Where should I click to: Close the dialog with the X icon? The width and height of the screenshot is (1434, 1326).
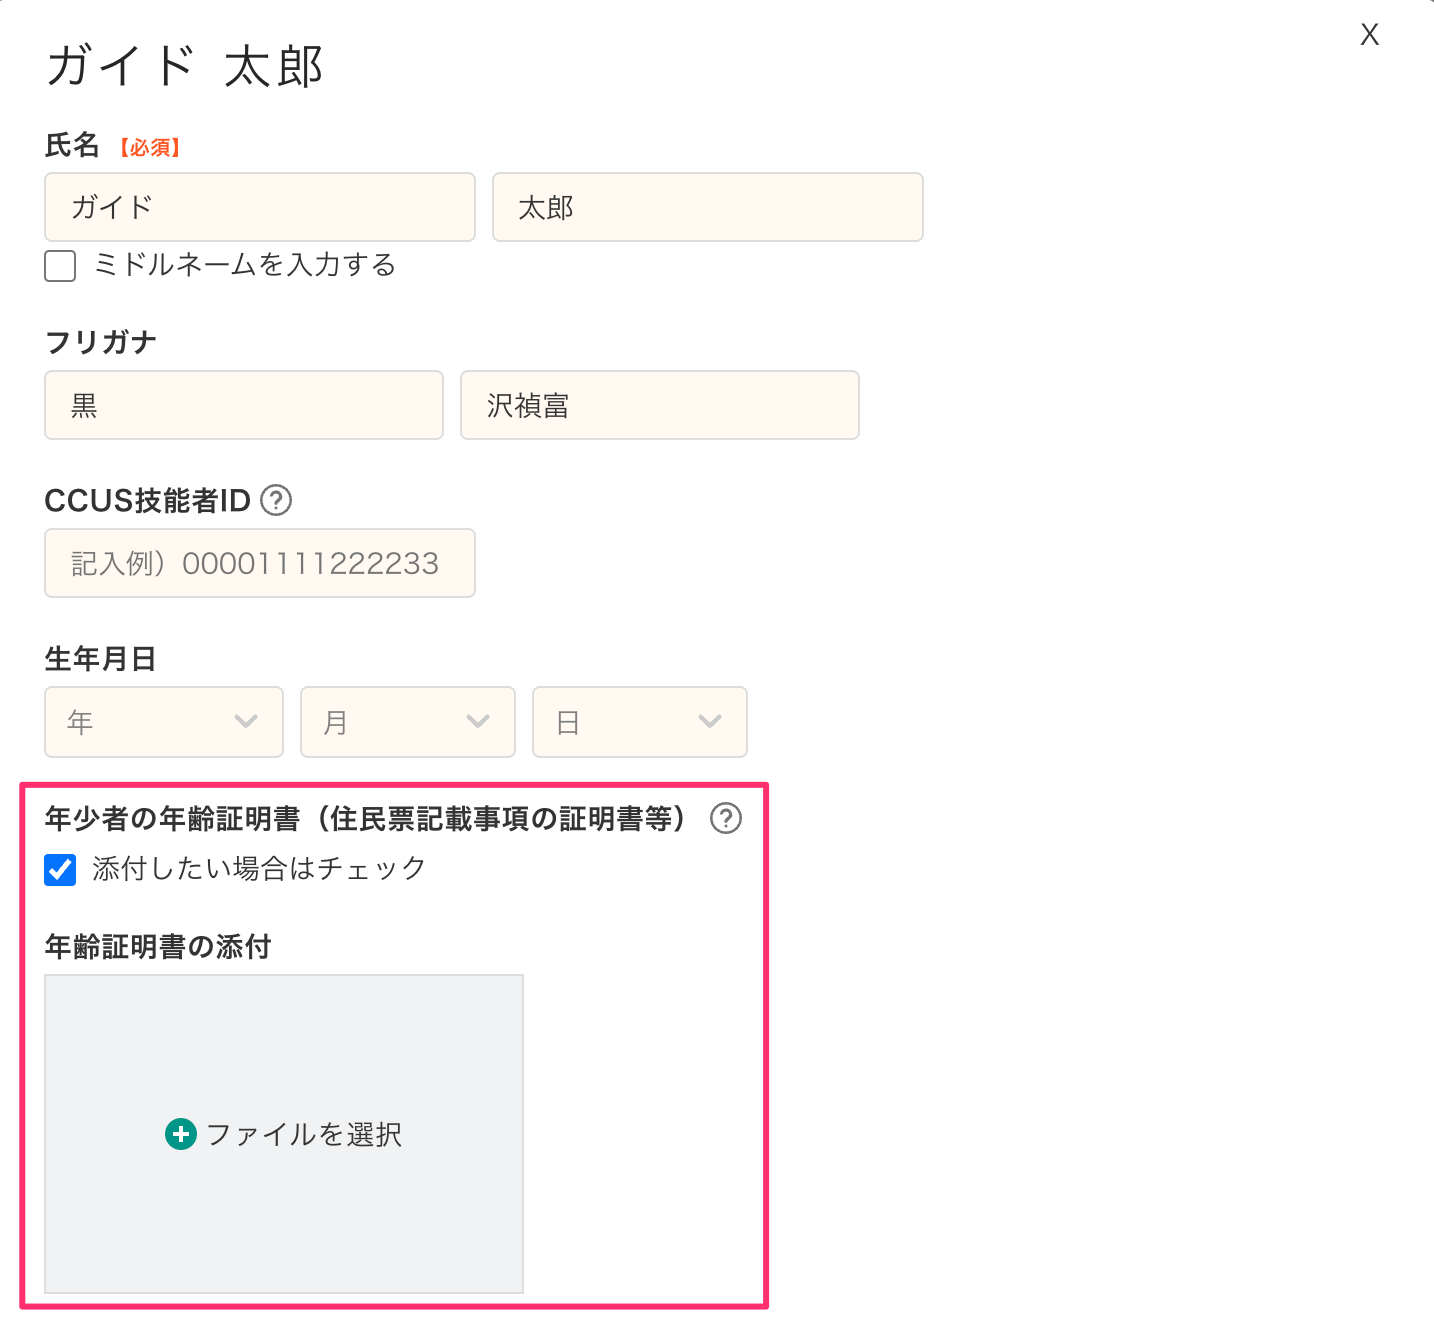1369,35
